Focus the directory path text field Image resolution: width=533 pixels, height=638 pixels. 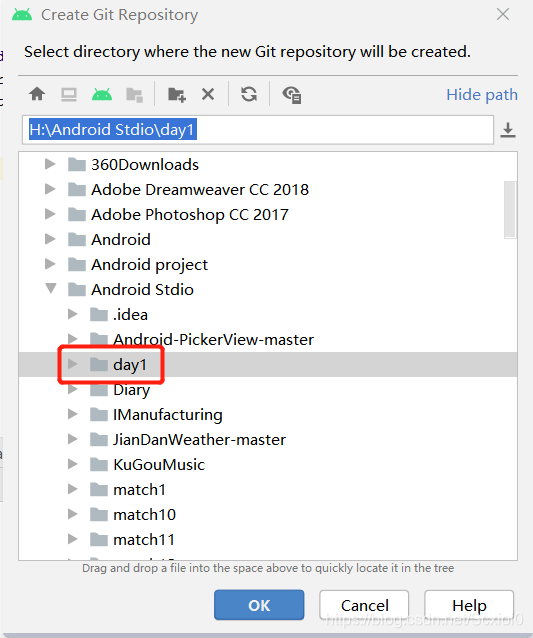[x=258, y=130]
